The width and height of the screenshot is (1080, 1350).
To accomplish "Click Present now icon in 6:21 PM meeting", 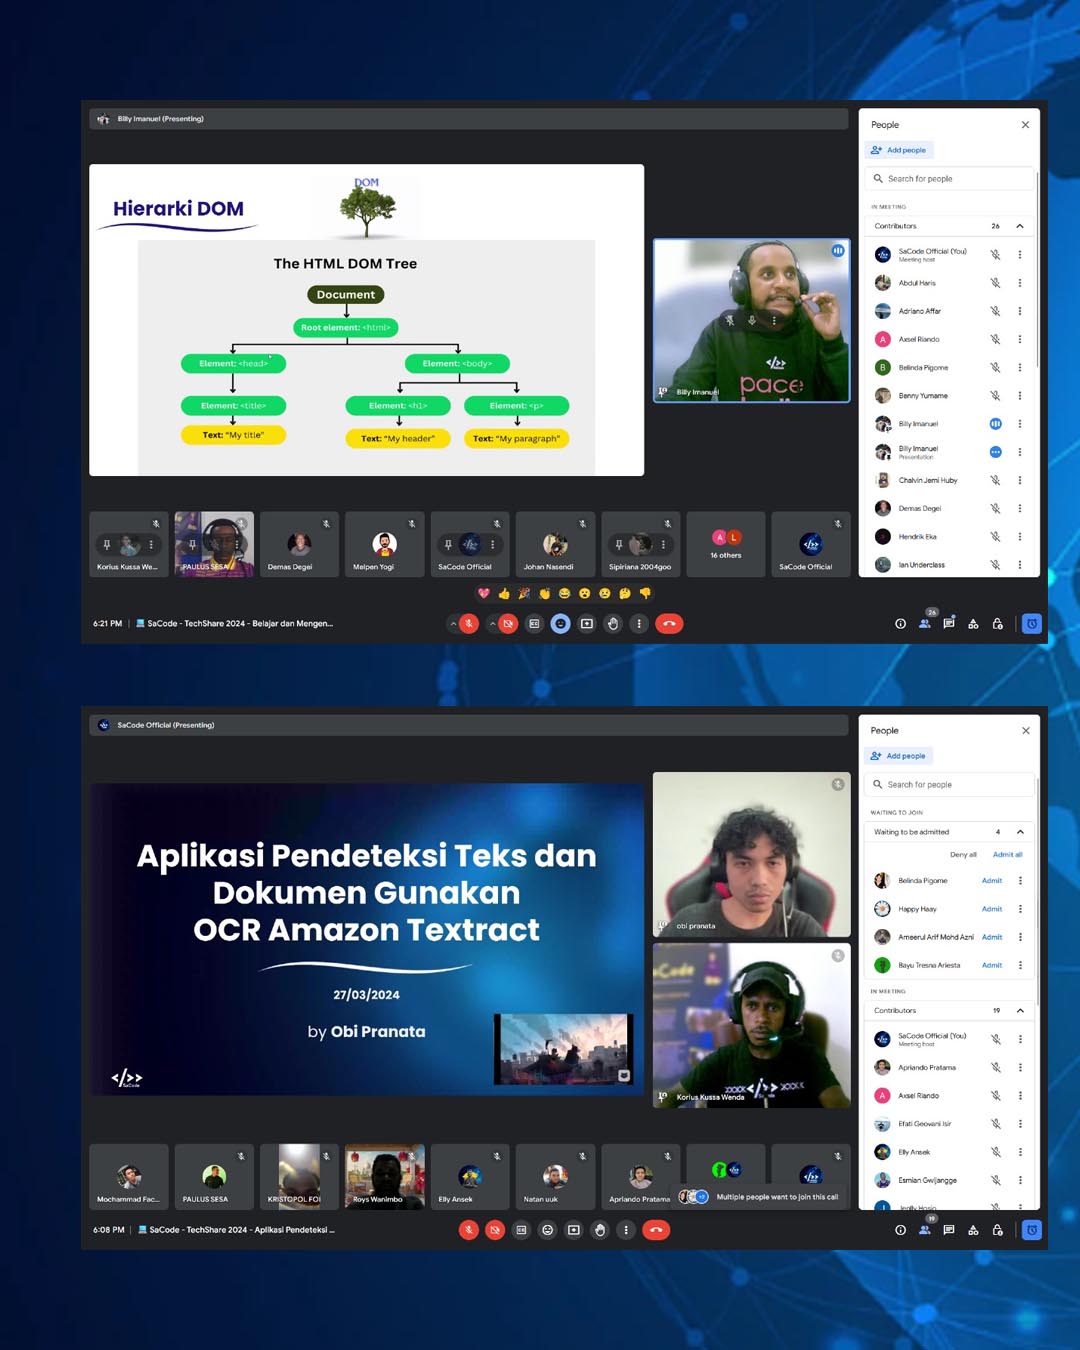I will click(587, 624).
